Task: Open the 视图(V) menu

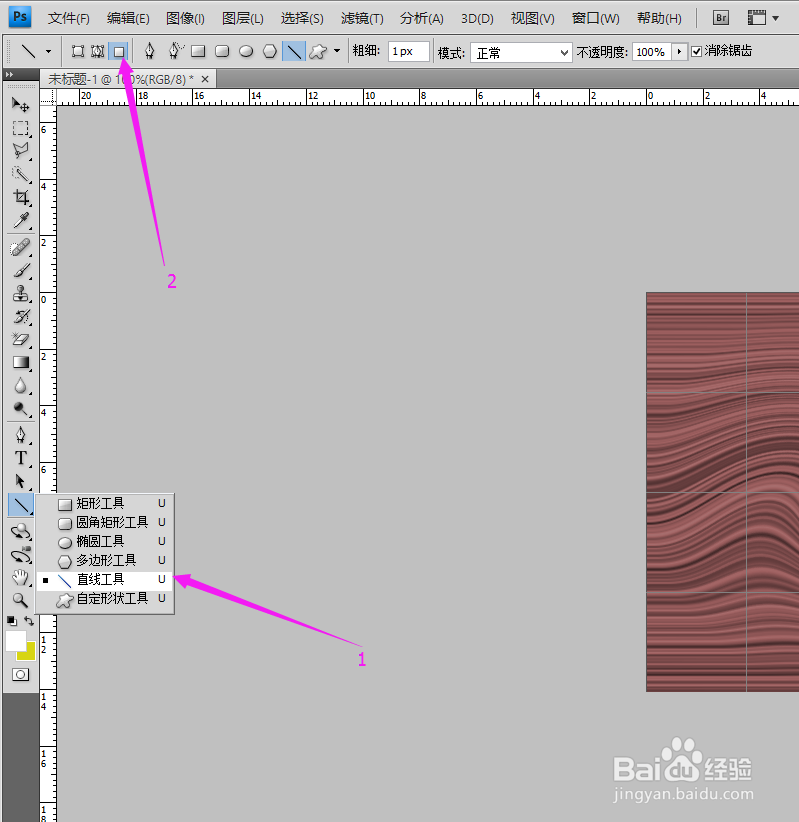Action: coord(533,18)
